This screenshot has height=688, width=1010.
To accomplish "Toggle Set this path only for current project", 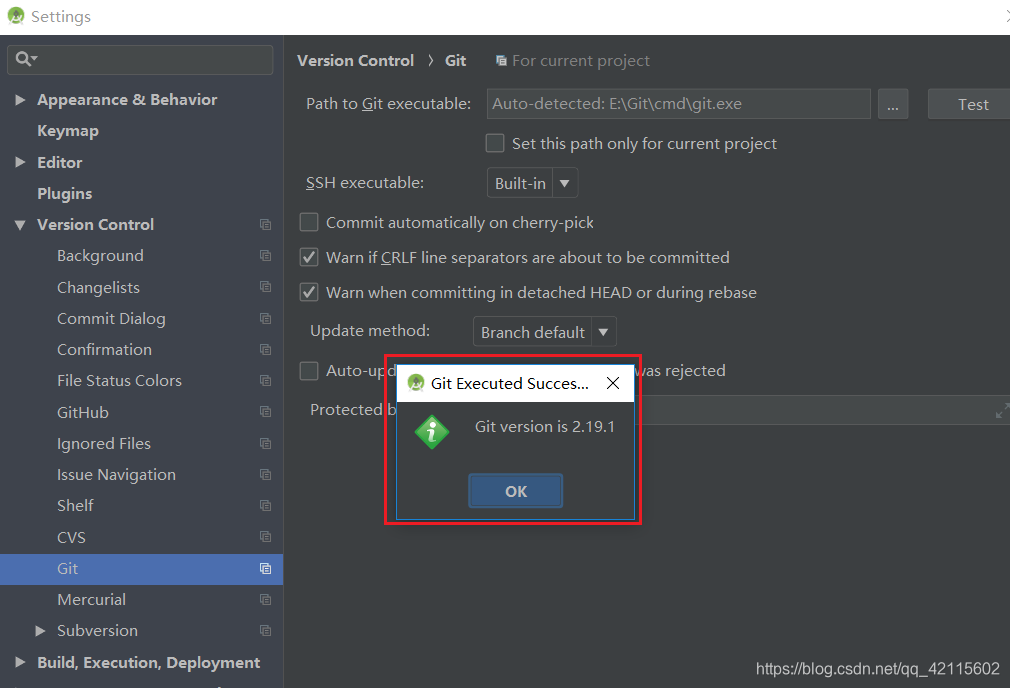I will [495, 143].
